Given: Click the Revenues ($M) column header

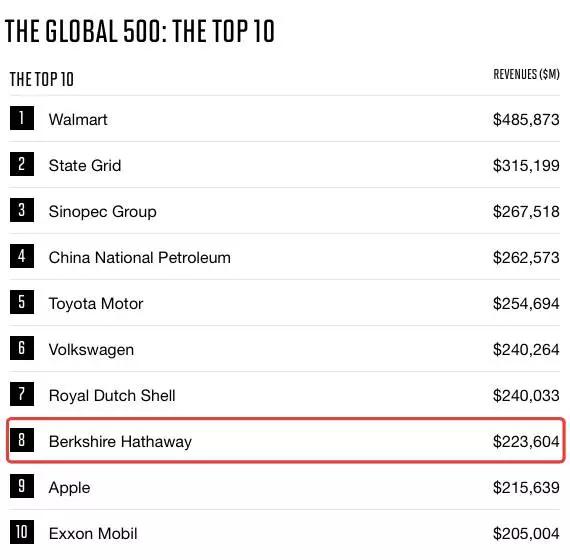Looking at the screenshot, I should (526, 74).
